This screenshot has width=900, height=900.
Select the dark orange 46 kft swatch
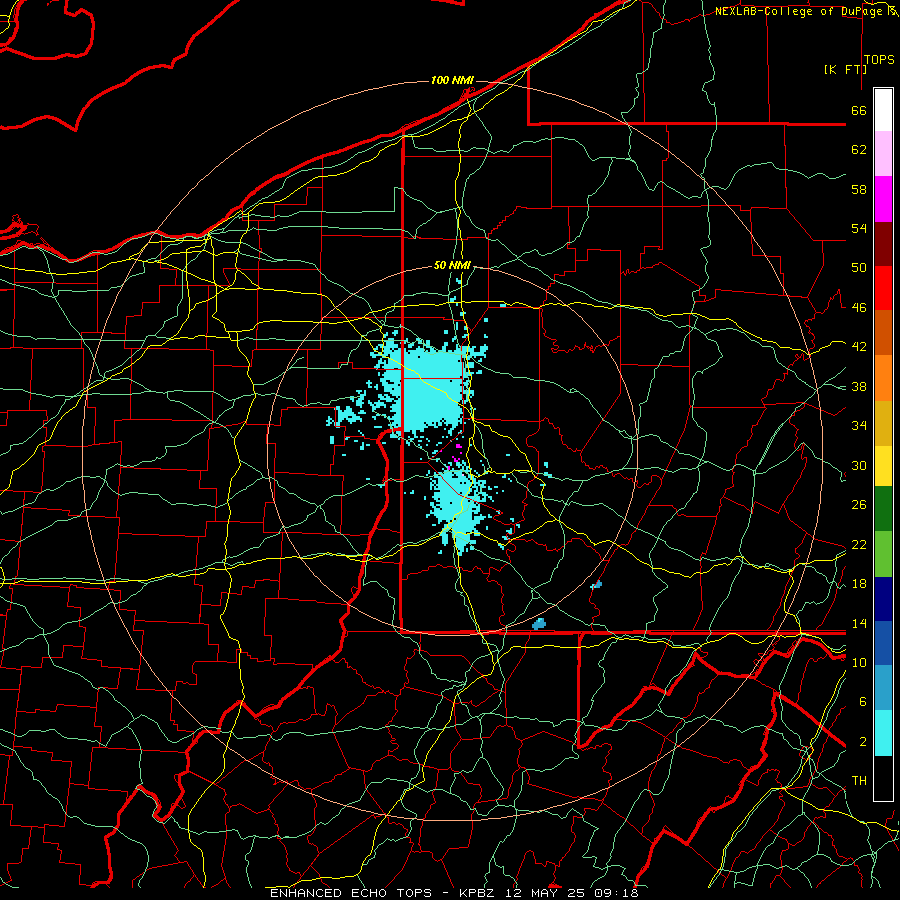[x=883, y=333]
